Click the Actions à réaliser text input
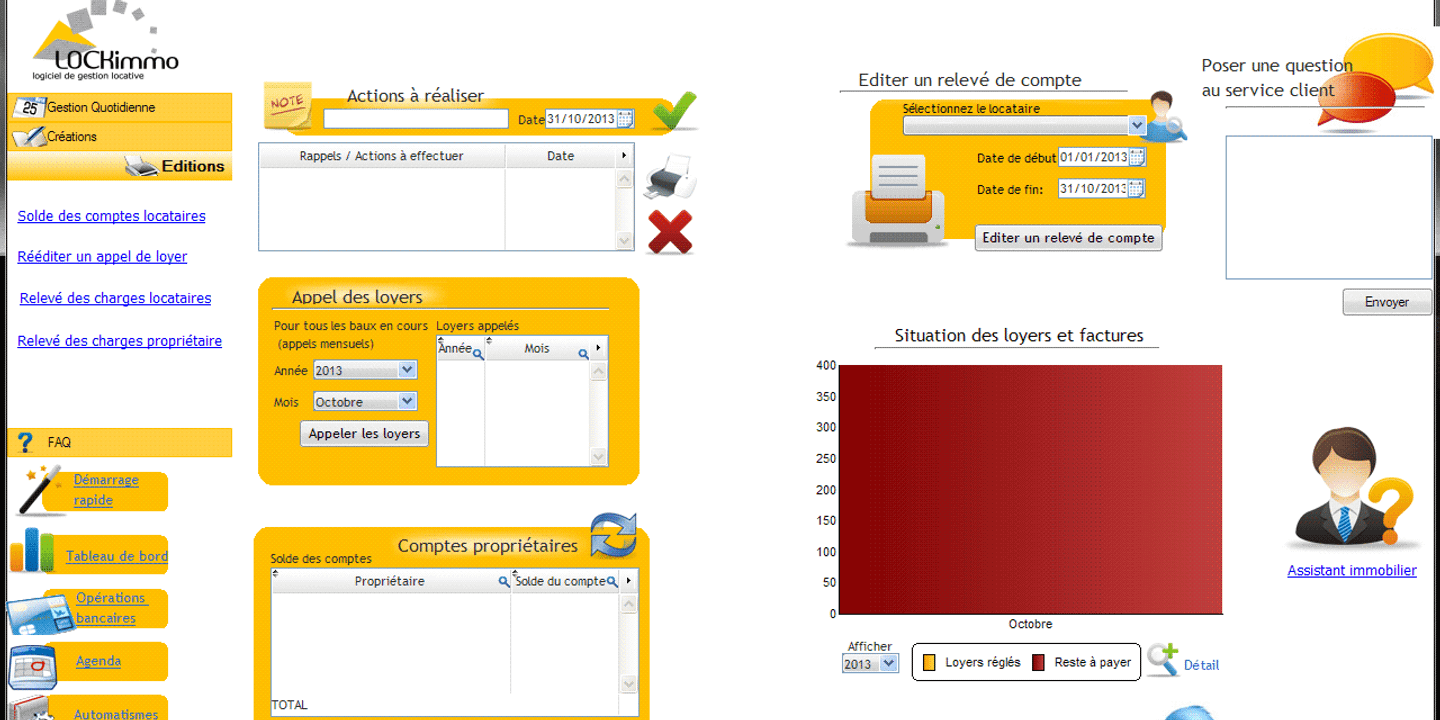 tap(416, 119)
